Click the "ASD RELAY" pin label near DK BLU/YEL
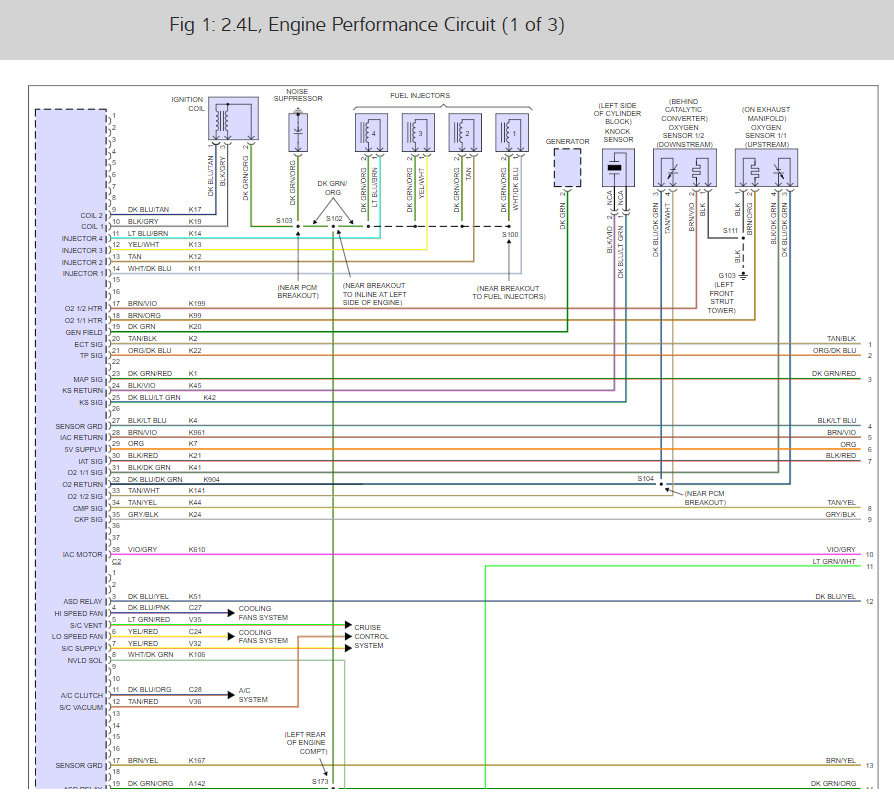The height and width of the screenshot is (800, 894). pos(82,602)
